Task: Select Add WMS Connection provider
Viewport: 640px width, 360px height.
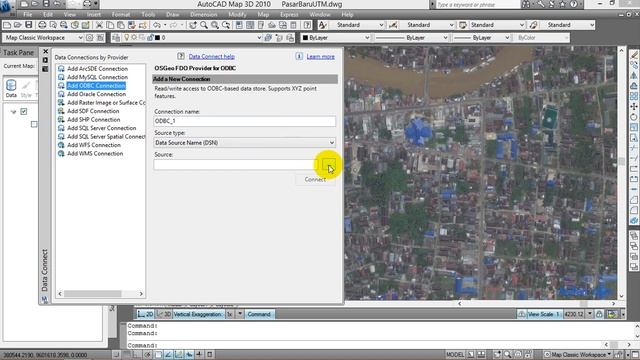Action: [95, 153]
